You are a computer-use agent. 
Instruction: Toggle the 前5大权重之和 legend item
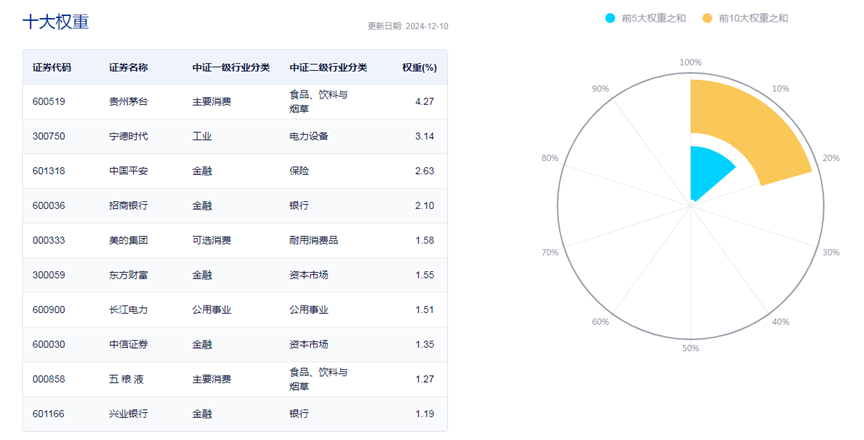pyautogui.click(x=645, y=18)
